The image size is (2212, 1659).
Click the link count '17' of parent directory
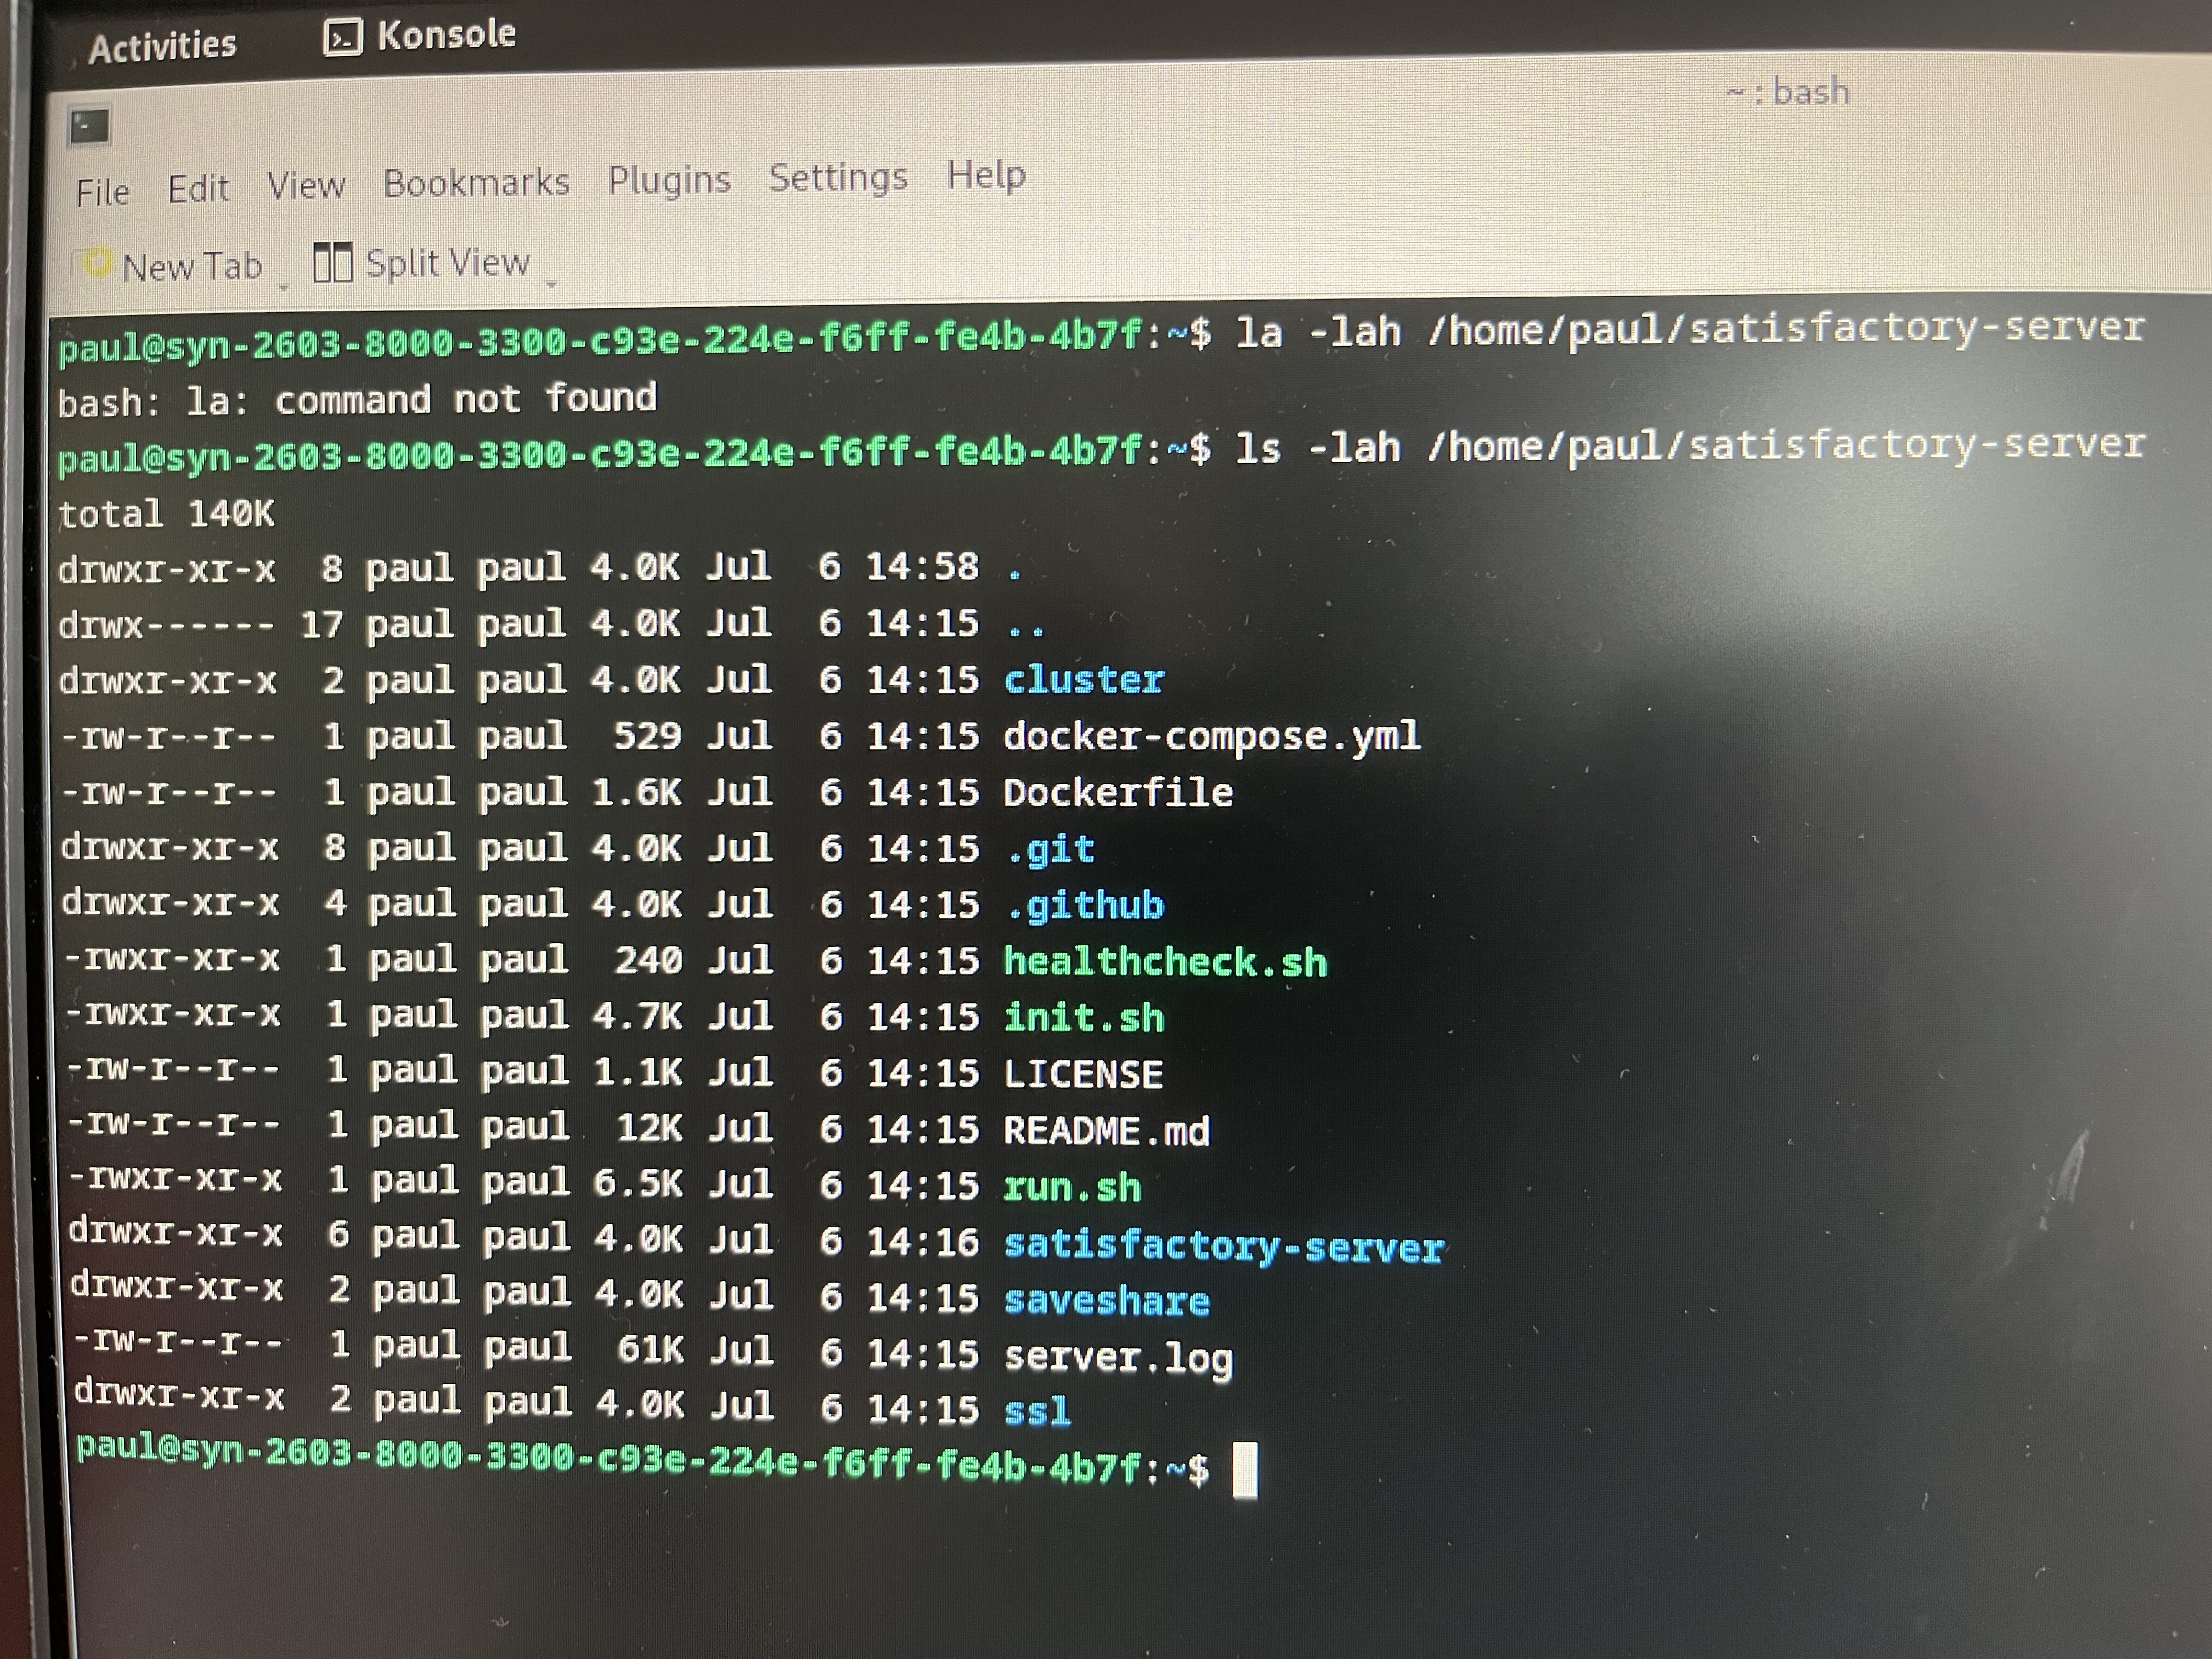click(x=321, y=625)
